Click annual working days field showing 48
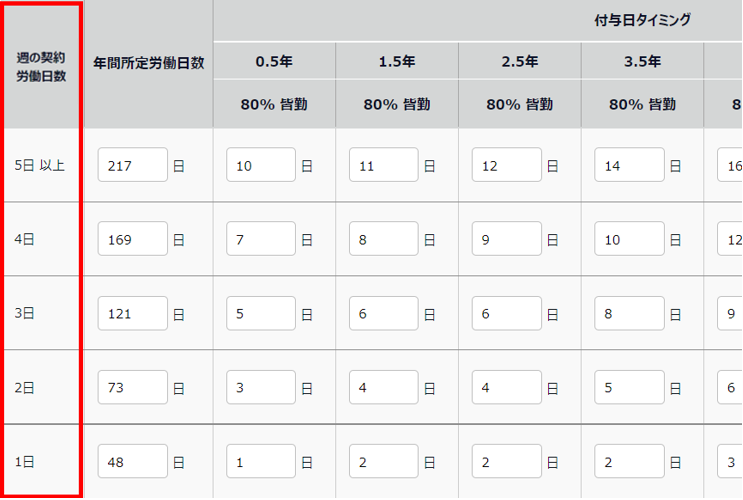 pos(133,462)
